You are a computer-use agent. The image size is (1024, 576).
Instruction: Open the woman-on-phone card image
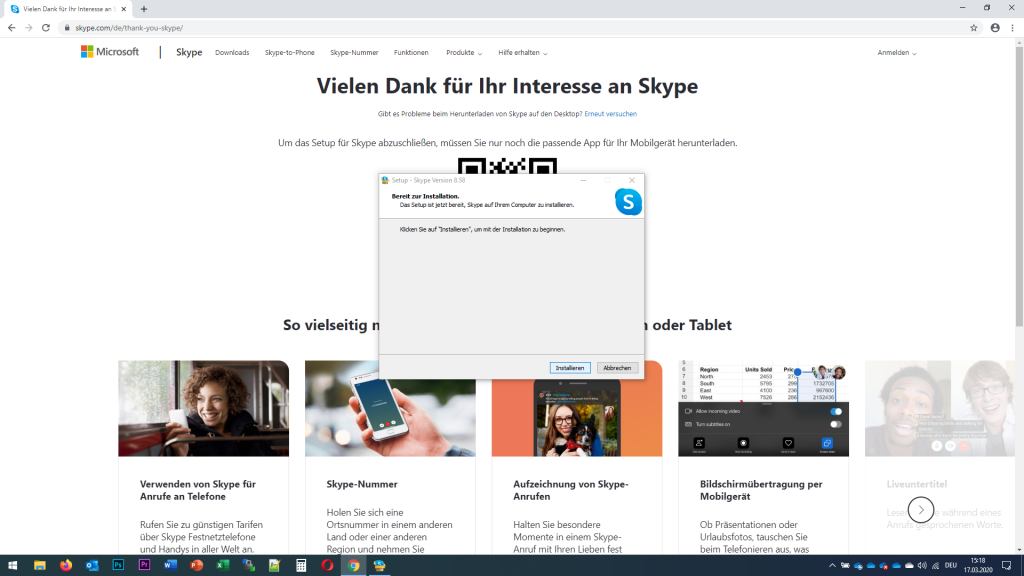pos(204,408)
